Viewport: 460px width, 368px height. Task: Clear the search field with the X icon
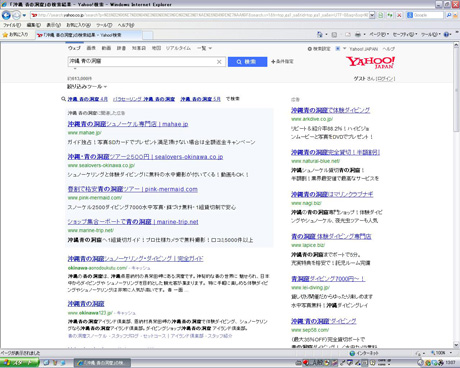coord(219,62)
